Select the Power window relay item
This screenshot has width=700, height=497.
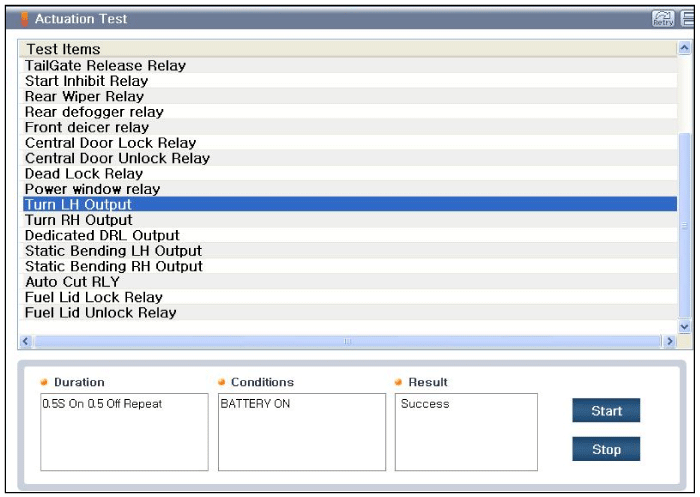coord(92,189)
